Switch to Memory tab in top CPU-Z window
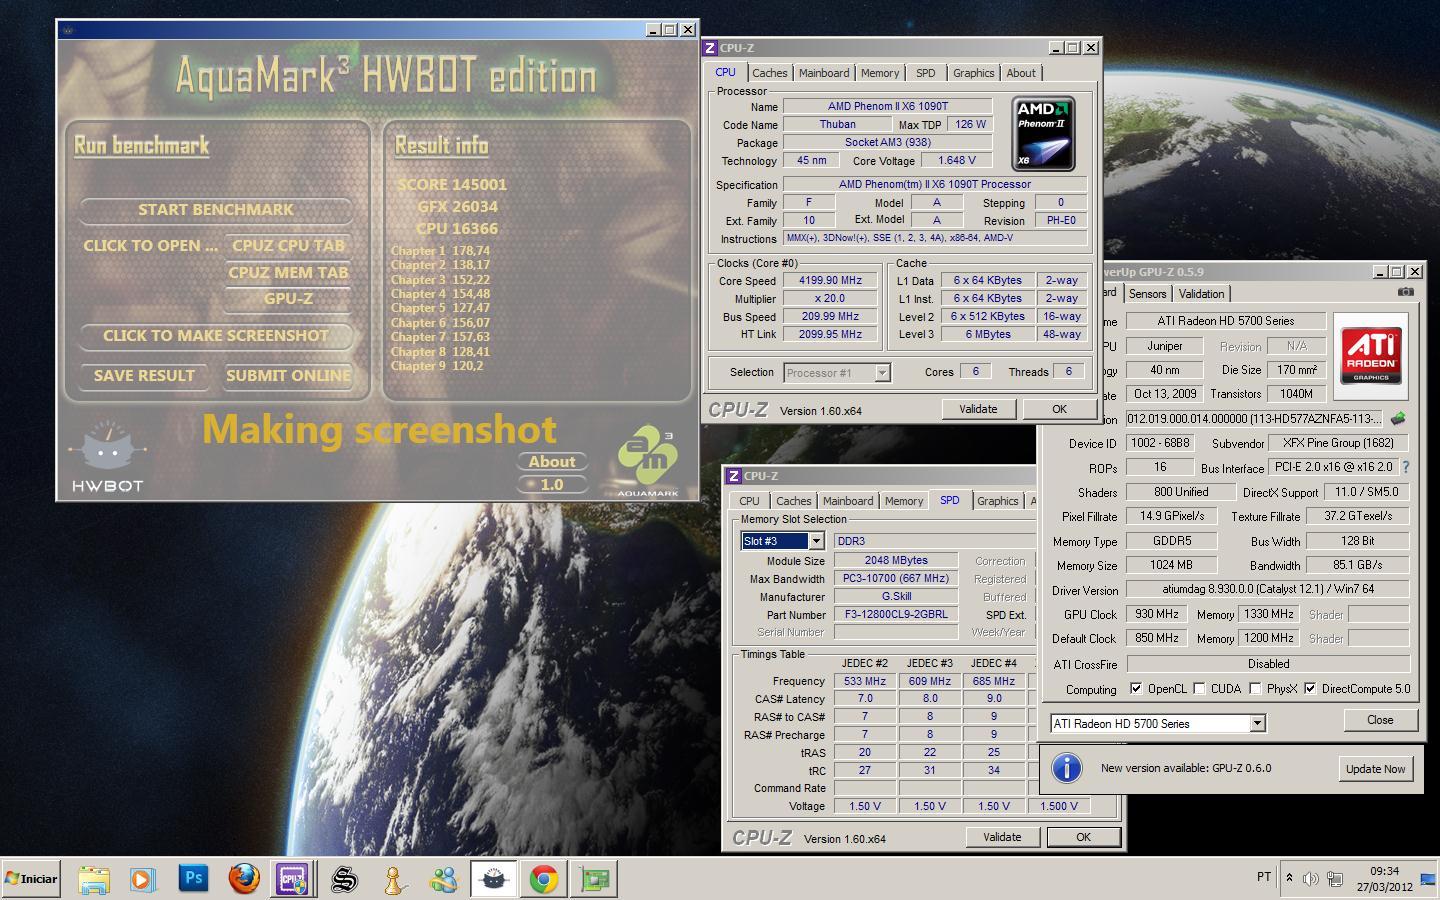Viewport: 1440px width, 900px height. click(880, 73)
